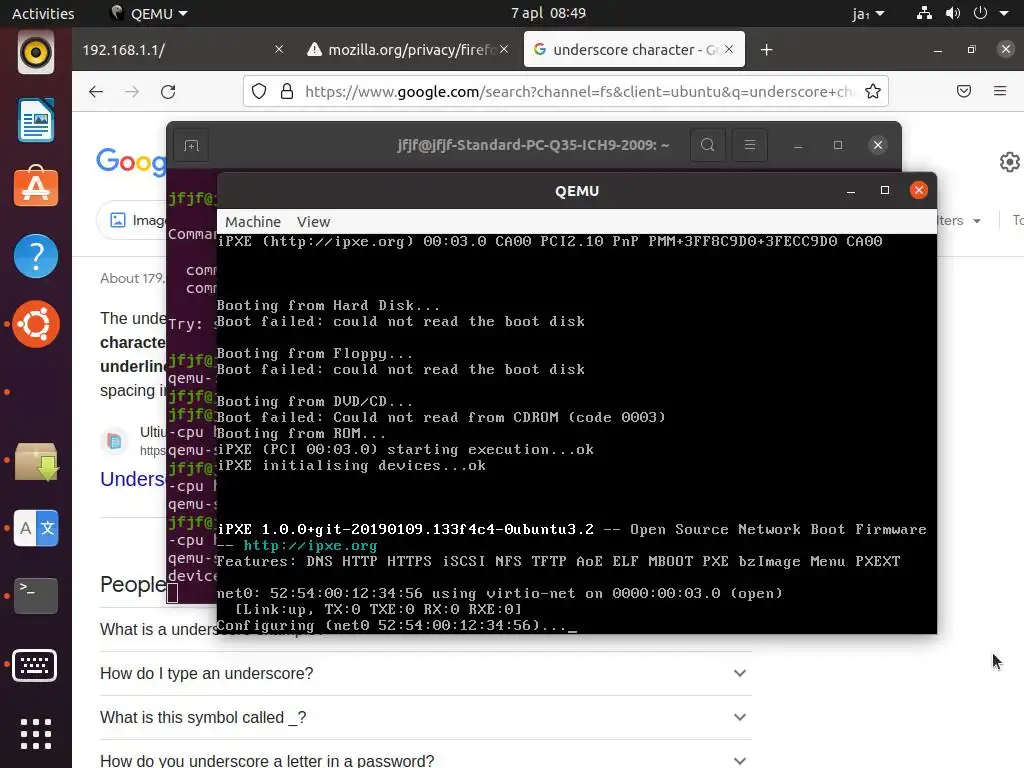The height and width of the screenshot is (768, 1024).
Task: Open the Pocket save icon in Firefox
Action: (964, 91)
